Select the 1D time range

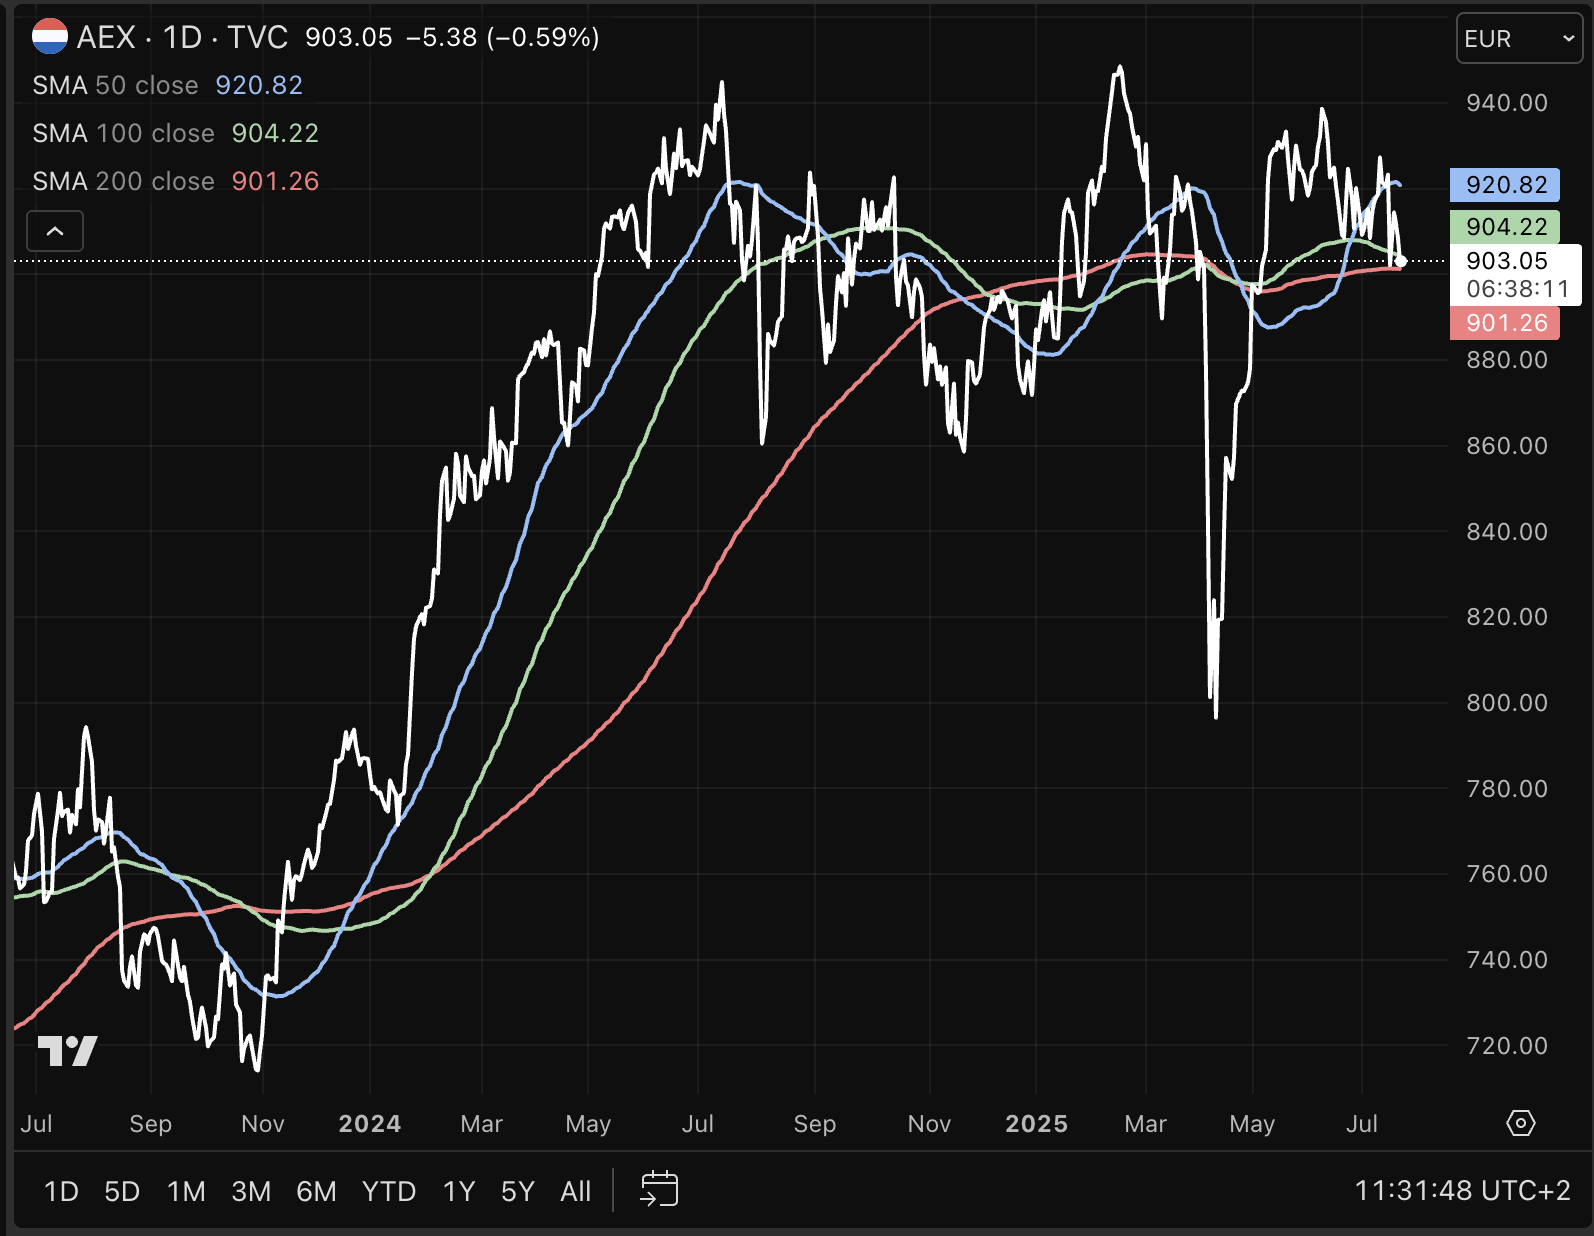(x=61, y=1191)
